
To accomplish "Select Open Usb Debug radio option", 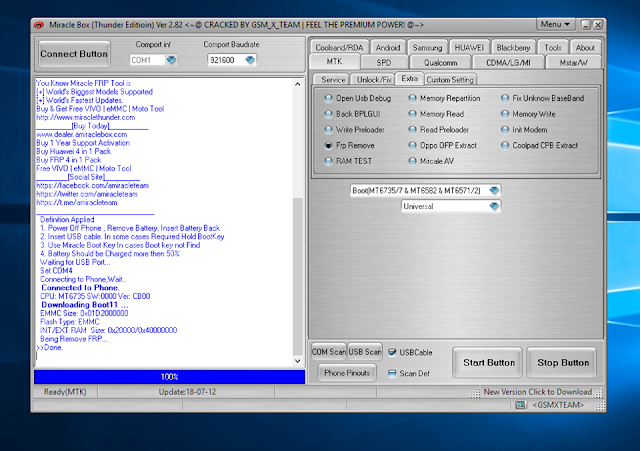I will 328,98.
